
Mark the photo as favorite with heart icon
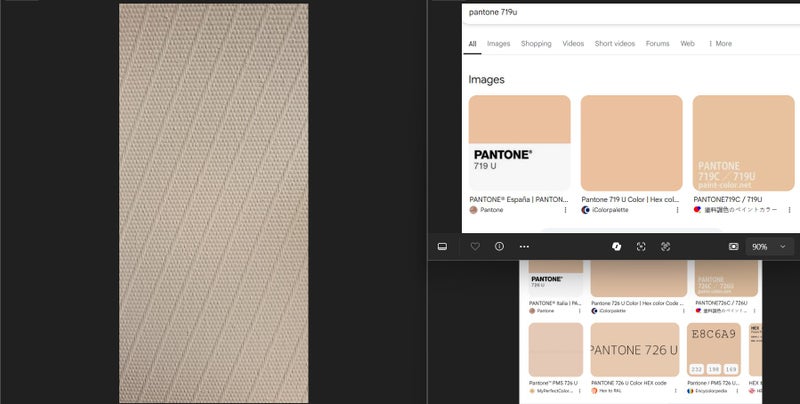[x=475, y=246]
